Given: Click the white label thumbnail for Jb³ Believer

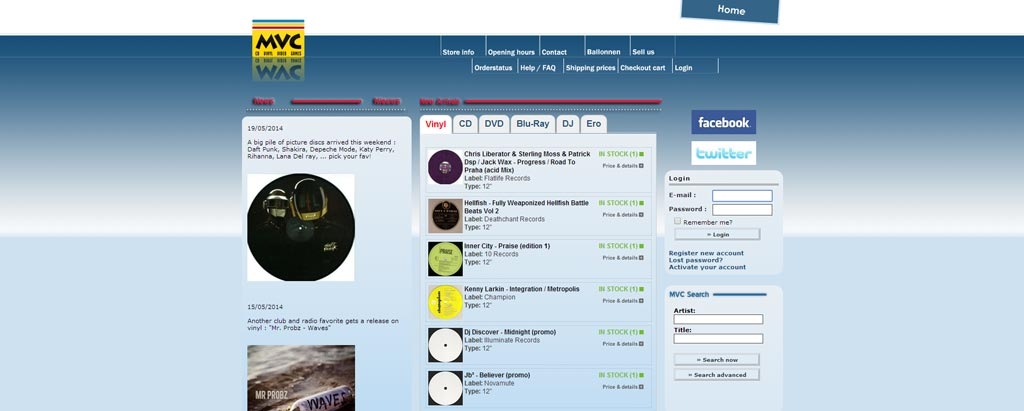Looking at the screenshot, I should click(445, 388).
